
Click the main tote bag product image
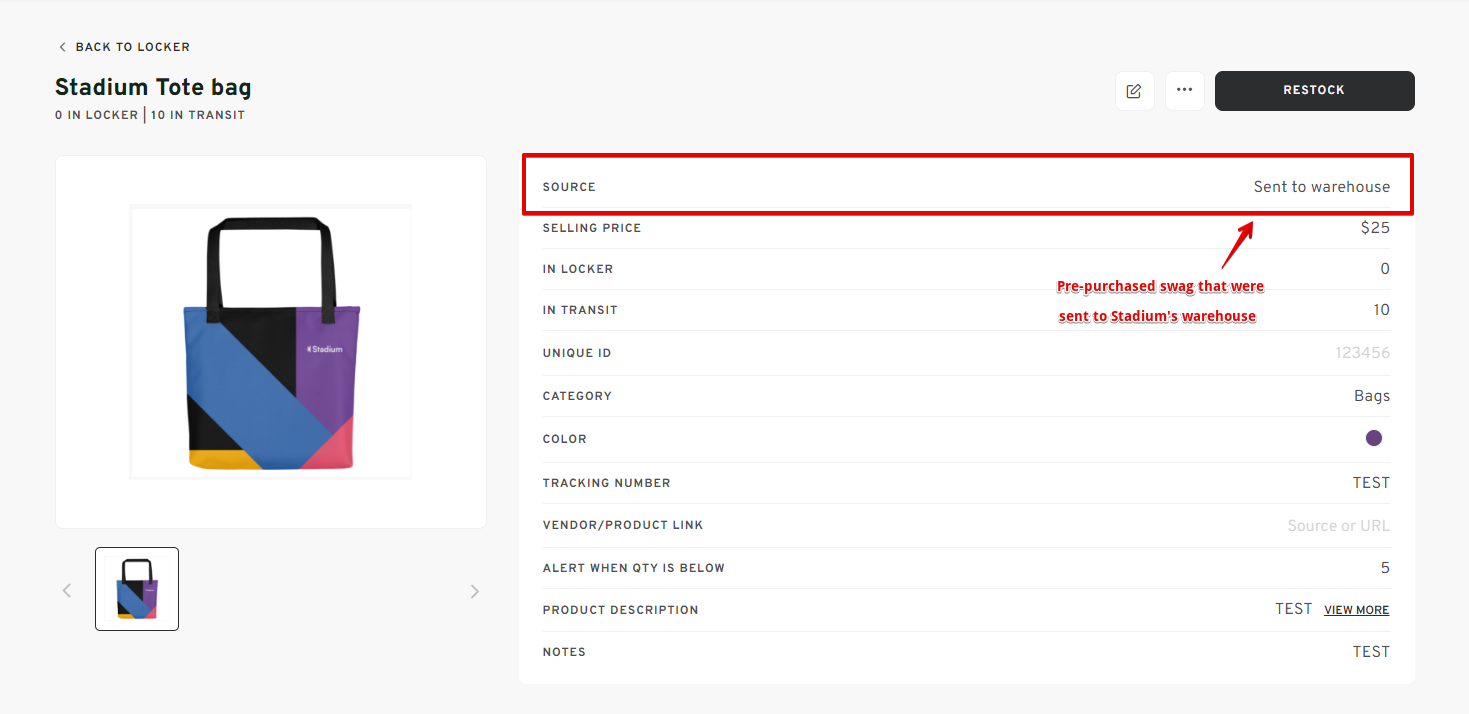click(271, 342)
